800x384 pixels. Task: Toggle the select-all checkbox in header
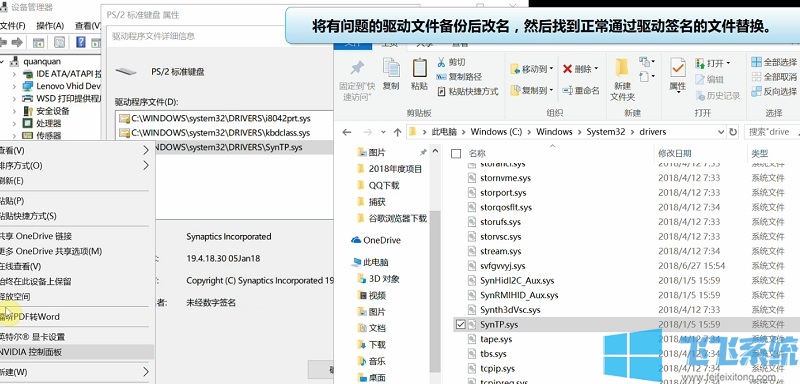456,153
